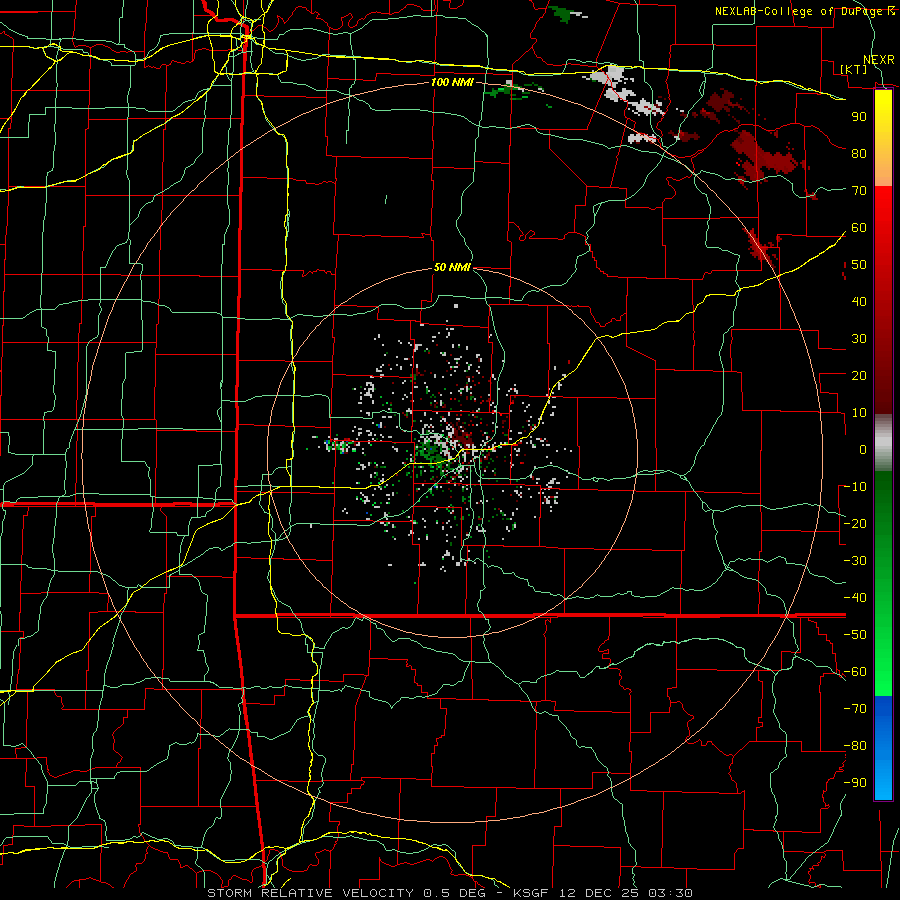Click the -90 scale value
Screen dimensions: 900x900
855,783
